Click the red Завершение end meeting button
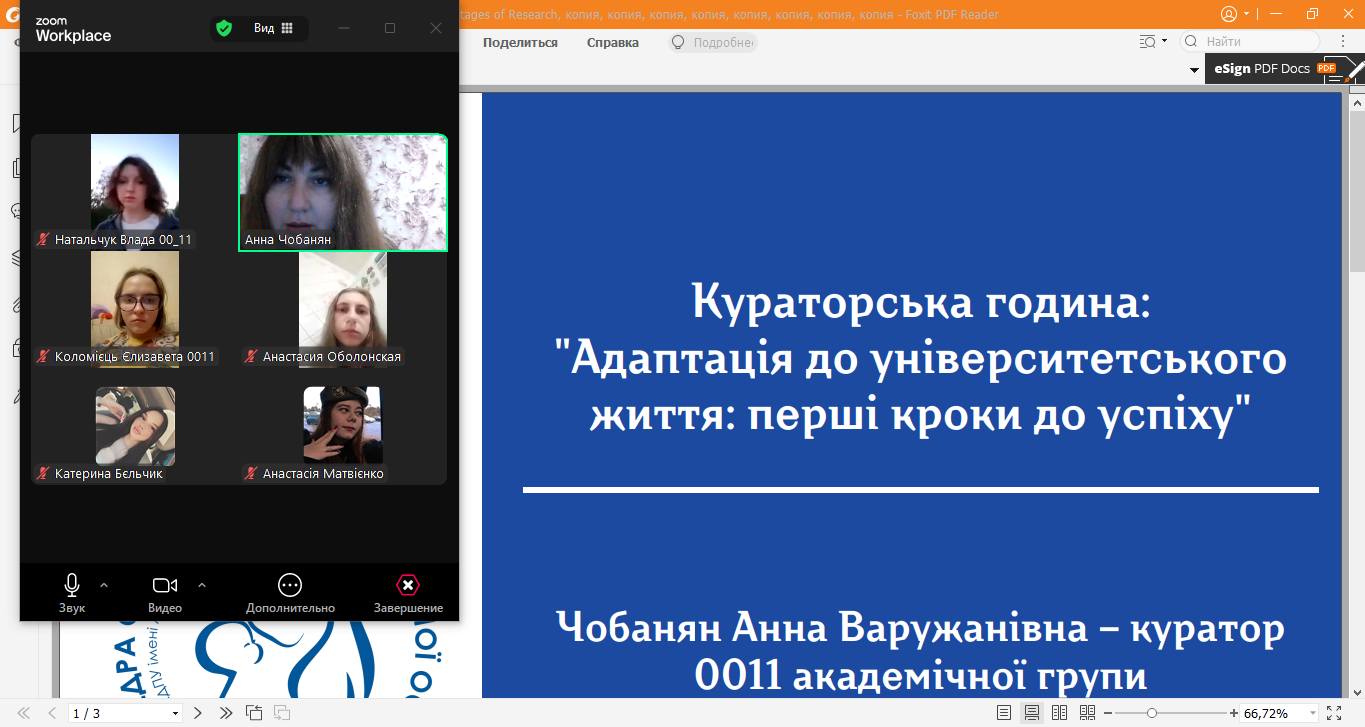Image resolution: width=1365 pixels, height=727 pixels. tap(408, 592)
